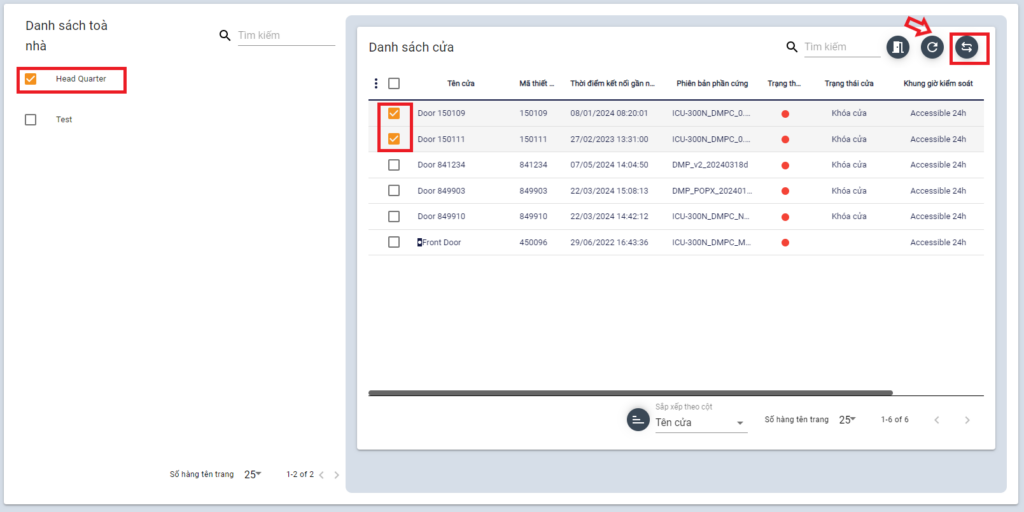This screenshot has height=512, width=1024.
Task: Open door list rows-per-page dropdown
Action: (846, 420)
